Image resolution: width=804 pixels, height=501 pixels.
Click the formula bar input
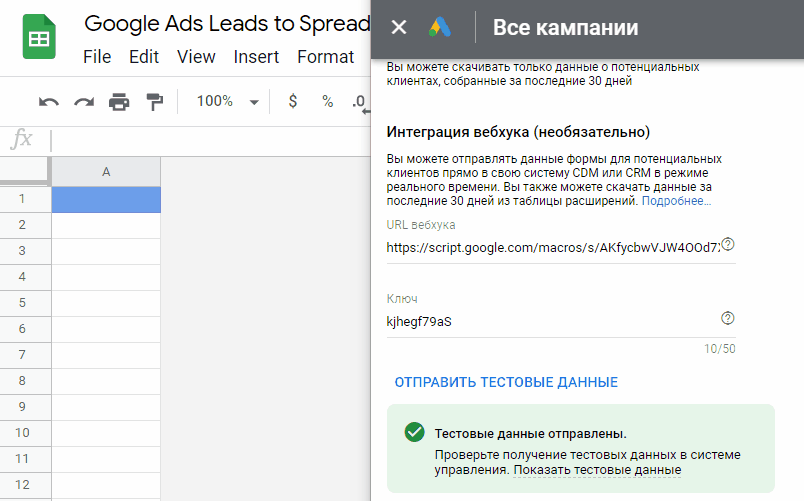210,141
